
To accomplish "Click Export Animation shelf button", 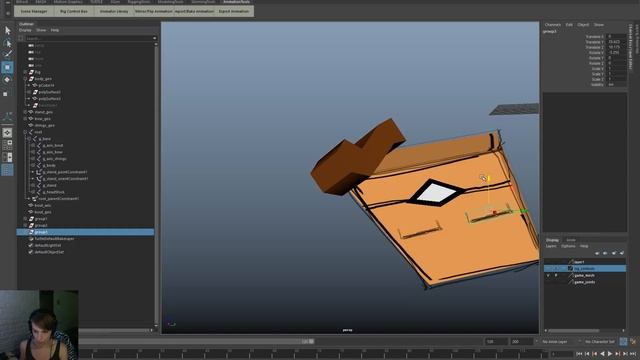I will [x=234, y=11].
